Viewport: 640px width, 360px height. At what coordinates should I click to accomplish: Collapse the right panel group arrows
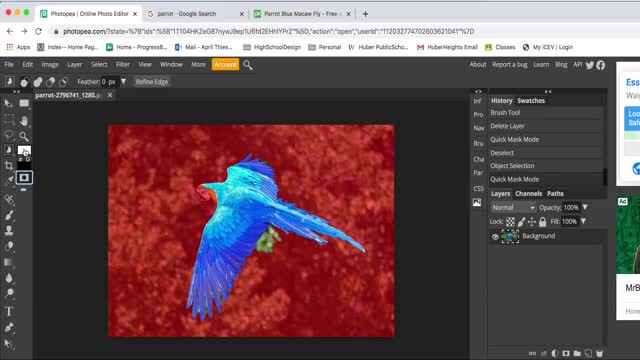pyautogui.click(x=548, y=91)
